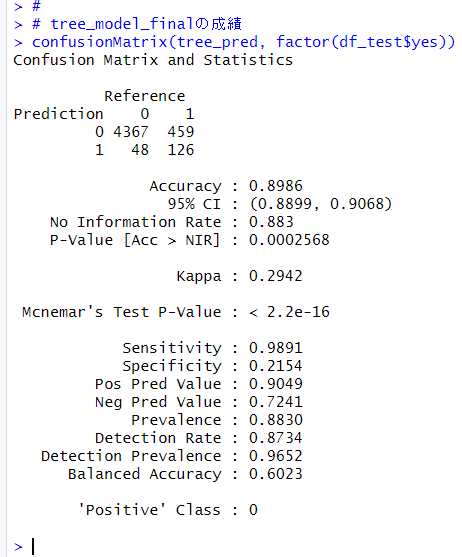Click the Prediction row header
Image resolution: width=462 pixels, height=557 pixels.
(x=59, y=114)
